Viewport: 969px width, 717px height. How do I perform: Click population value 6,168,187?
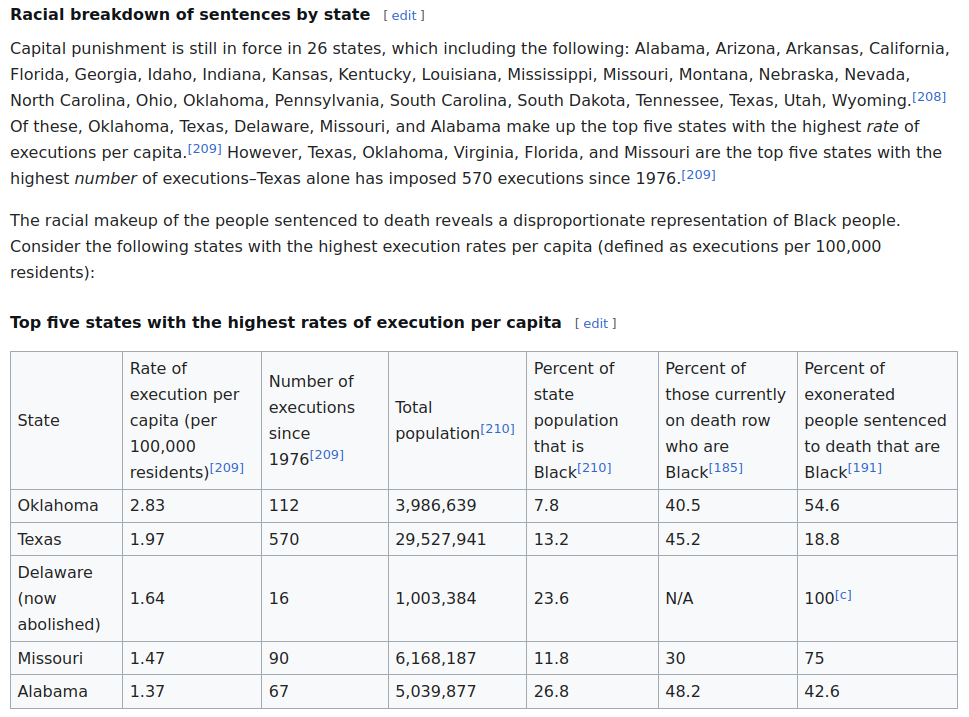click(436, 658)
